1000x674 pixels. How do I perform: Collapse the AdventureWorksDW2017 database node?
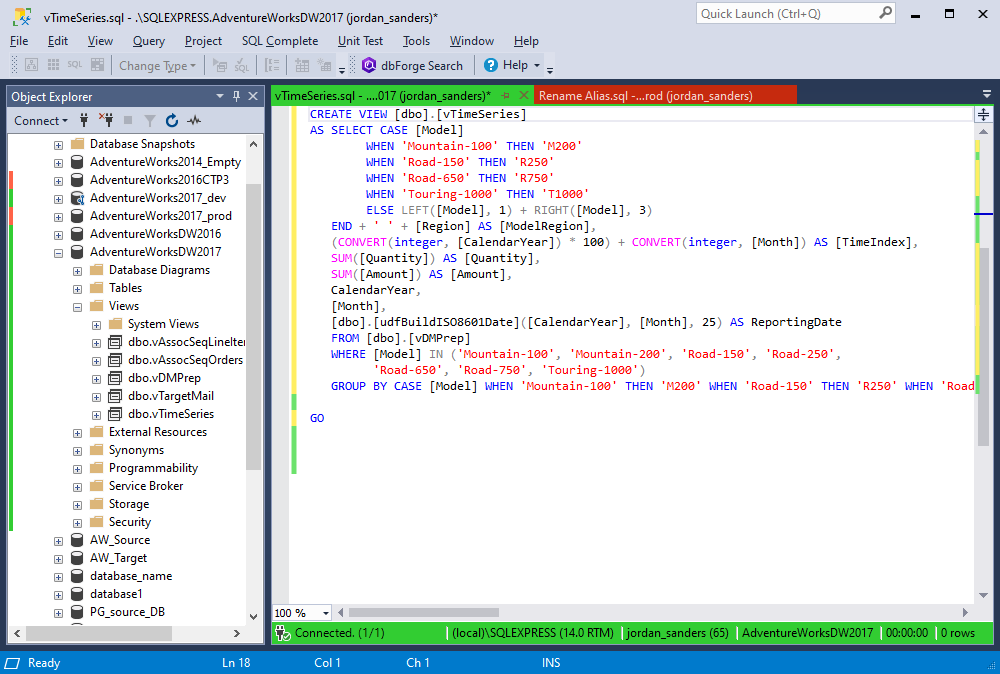point(58,253)
